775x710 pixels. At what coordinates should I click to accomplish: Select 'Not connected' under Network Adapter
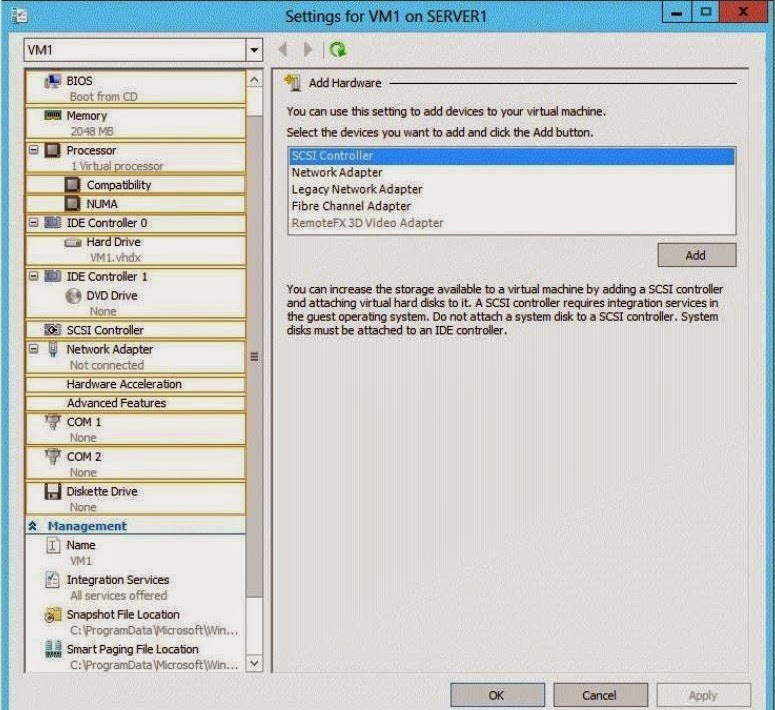[107, 365]
